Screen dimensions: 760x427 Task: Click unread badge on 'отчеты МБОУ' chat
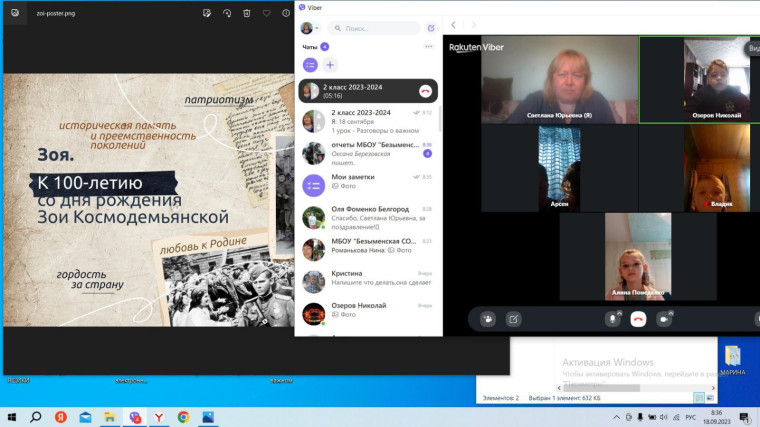point(427,154)
